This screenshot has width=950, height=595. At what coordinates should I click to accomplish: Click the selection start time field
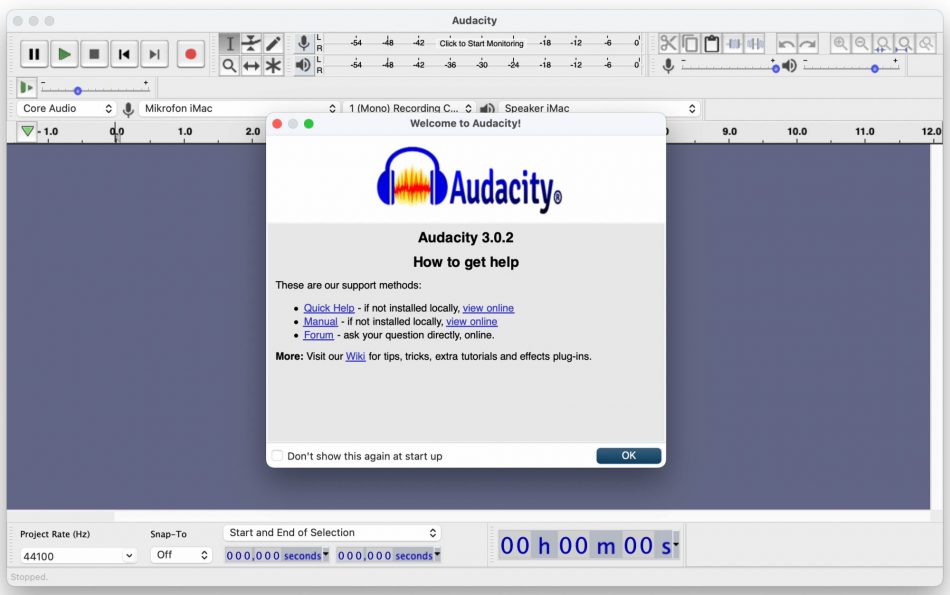click(x=273, y=555)
